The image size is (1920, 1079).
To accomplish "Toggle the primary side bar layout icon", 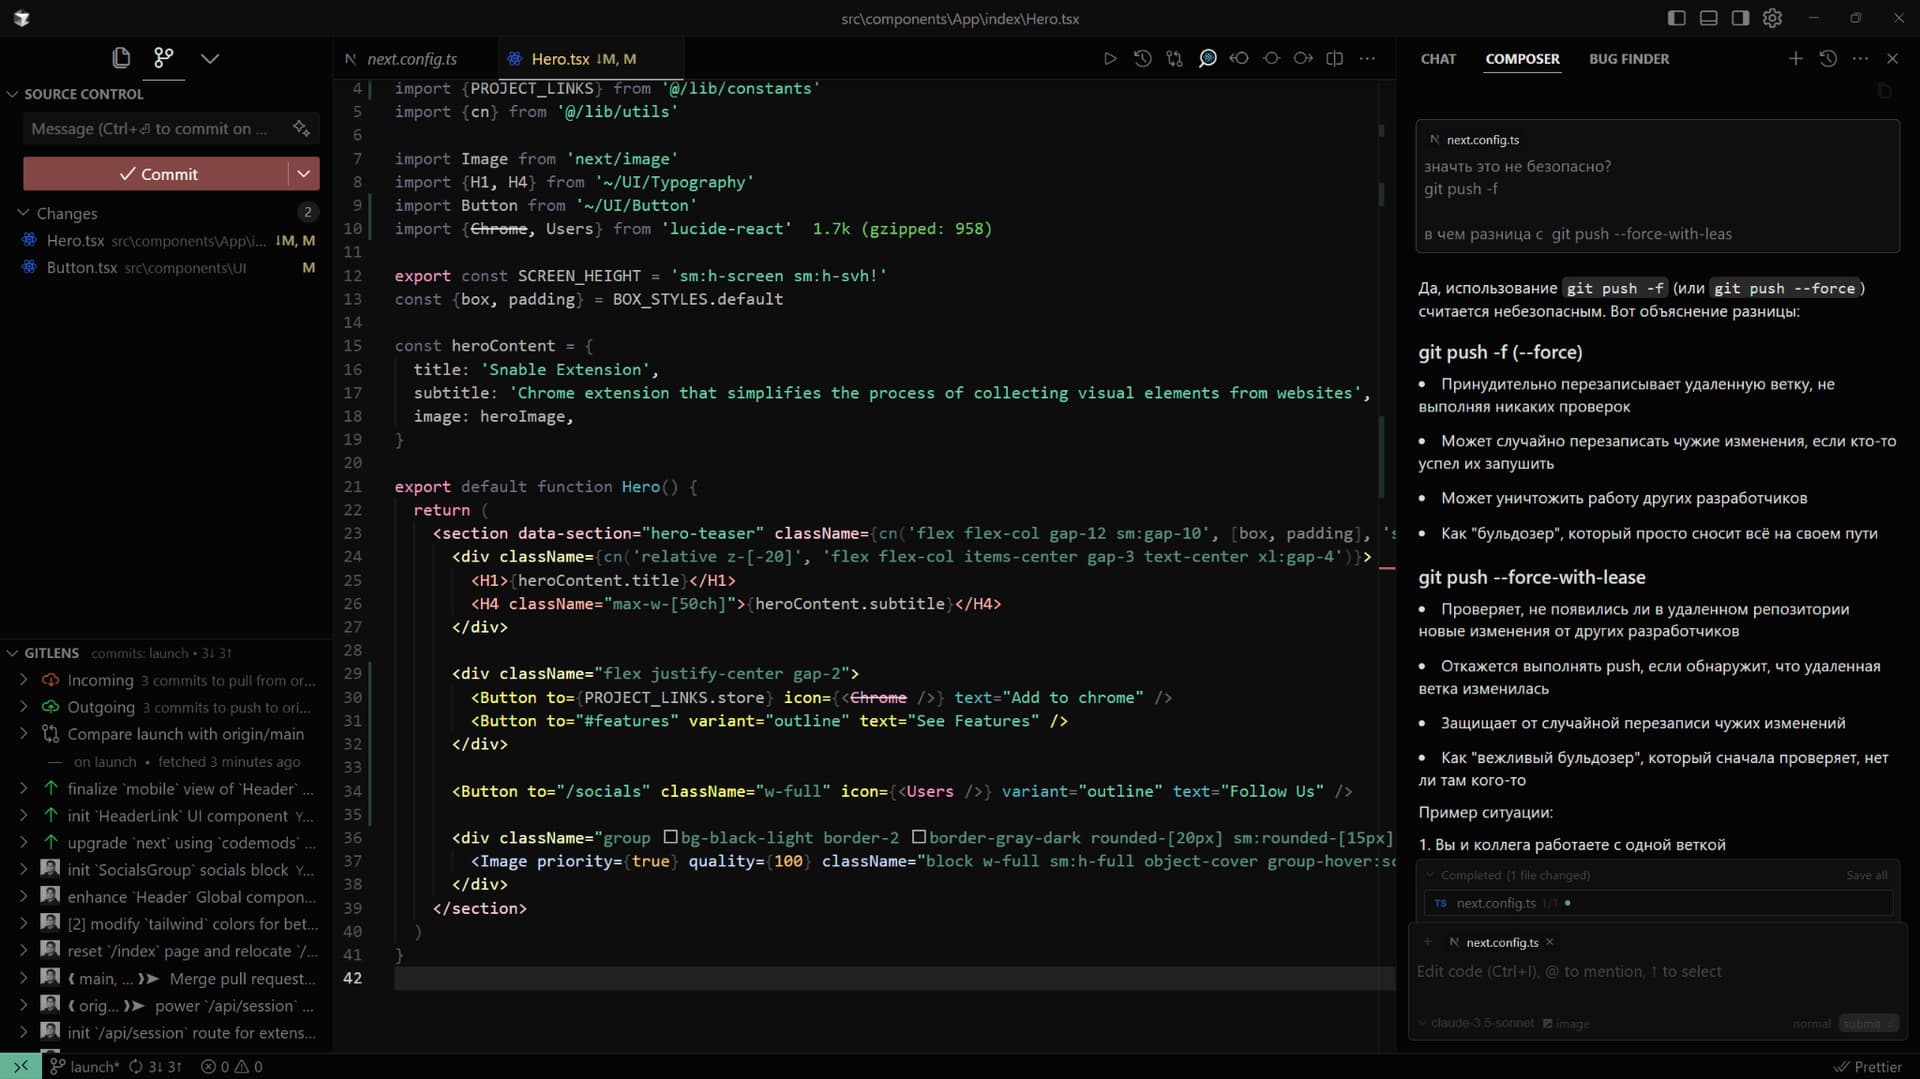I will click(x=1677, y=18).
